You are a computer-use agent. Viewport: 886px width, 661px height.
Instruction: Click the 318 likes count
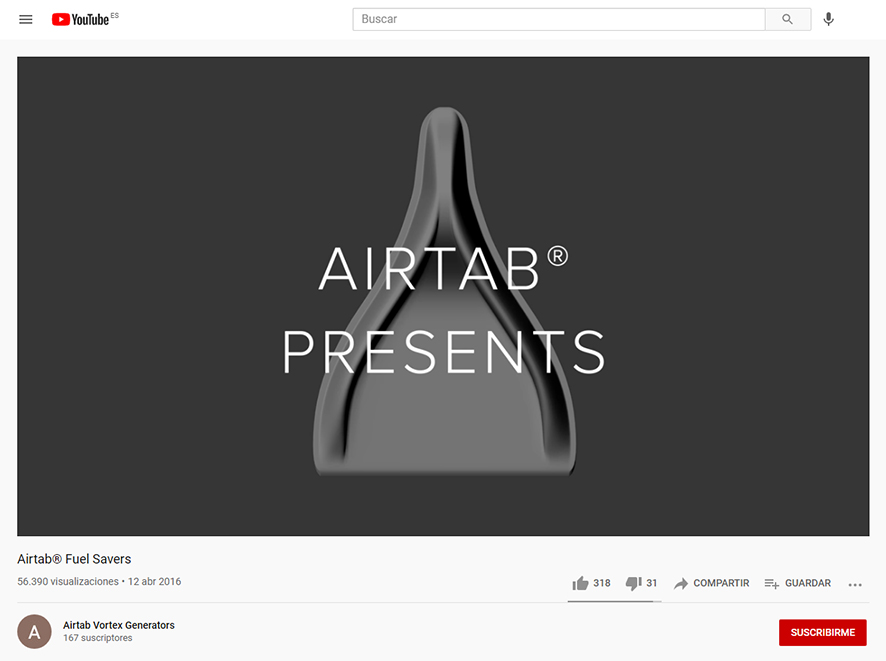[601, 583]
